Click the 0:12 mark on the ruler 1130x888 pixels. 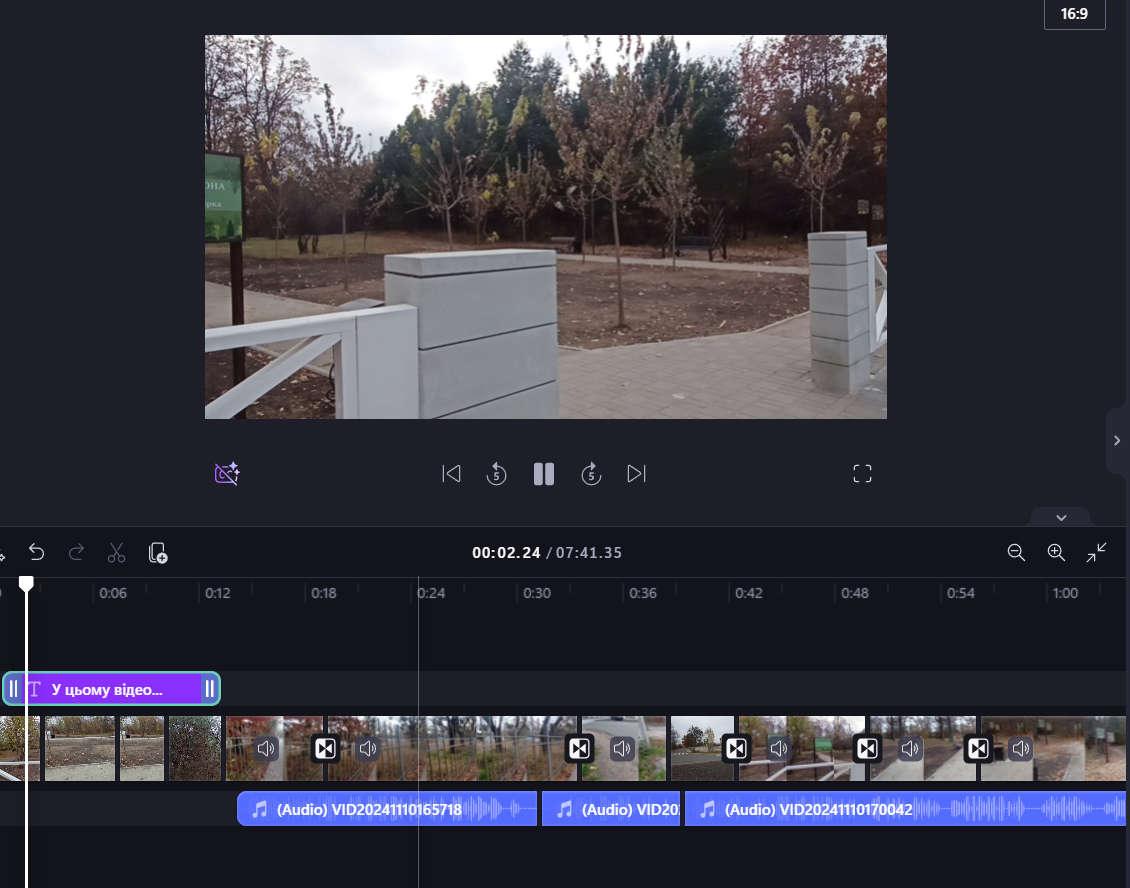[x=218, y=593]
